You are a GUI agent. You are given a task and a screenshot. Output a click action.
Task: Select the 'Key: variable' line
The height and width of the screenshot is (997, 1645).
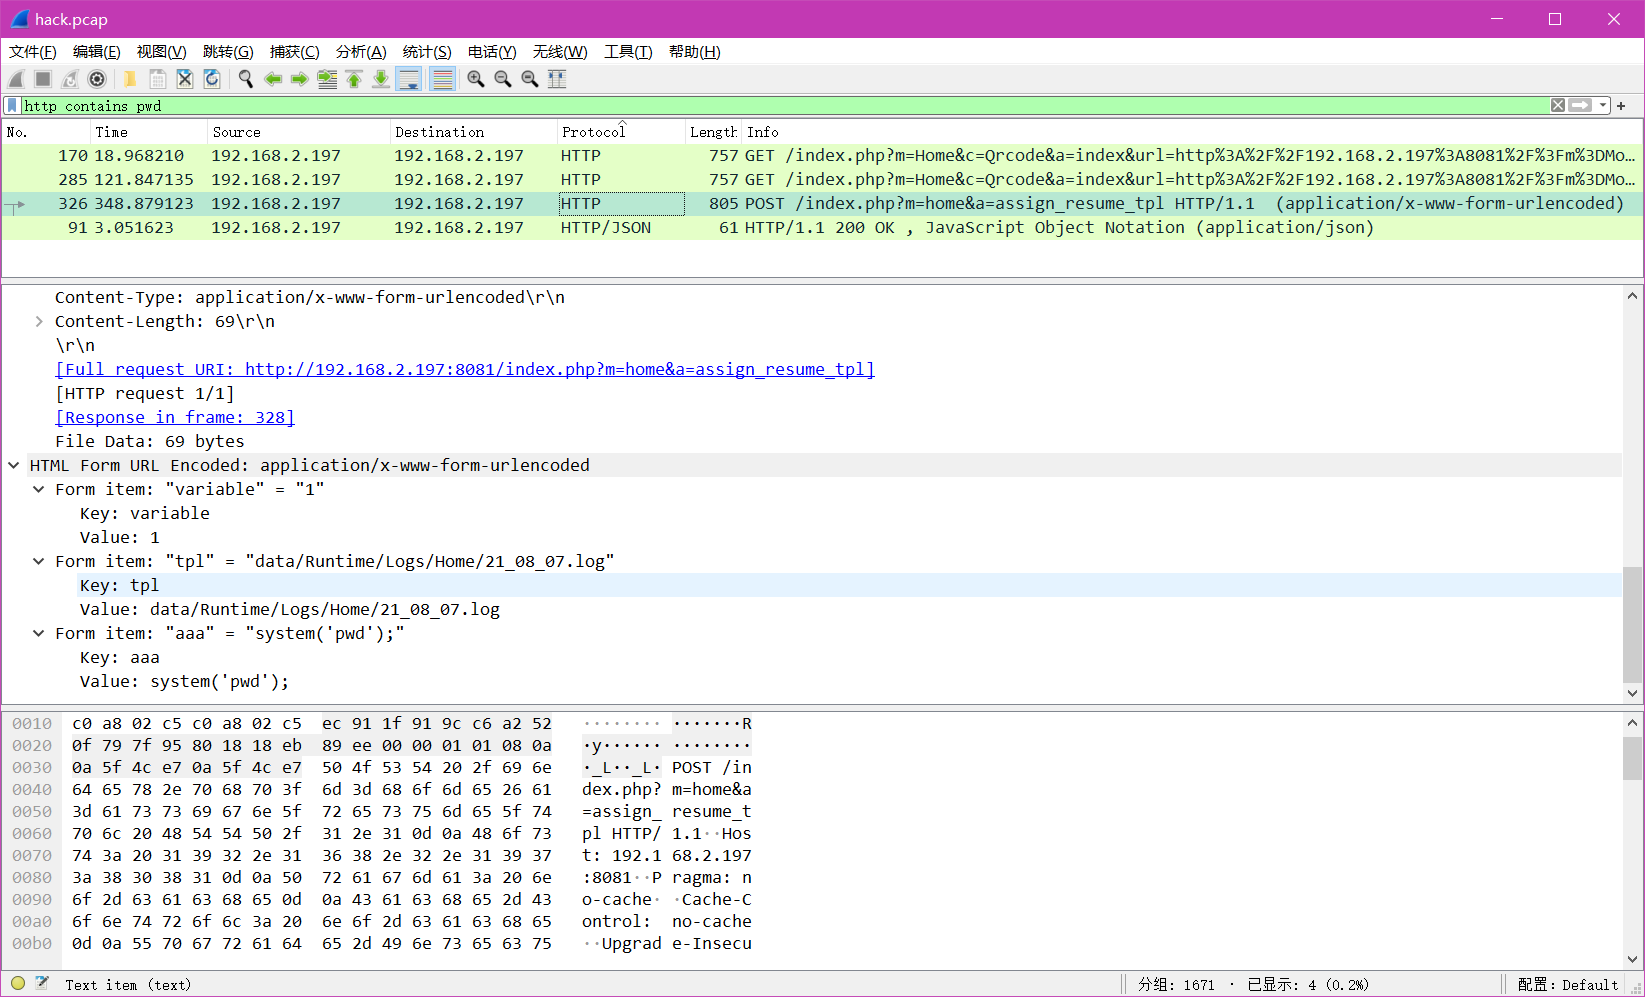point(145,514)
